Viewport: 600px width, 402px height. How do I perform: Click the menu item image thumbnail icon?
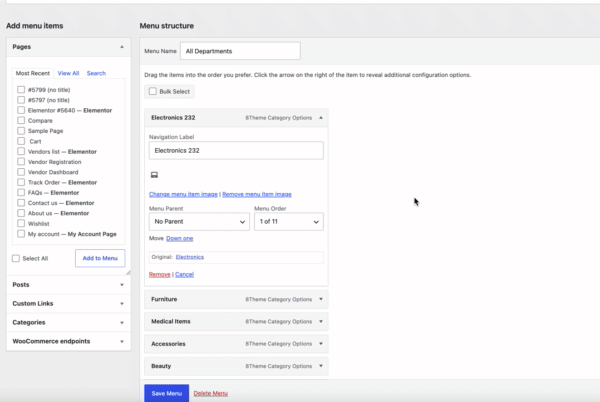click(x=154, y=175)
